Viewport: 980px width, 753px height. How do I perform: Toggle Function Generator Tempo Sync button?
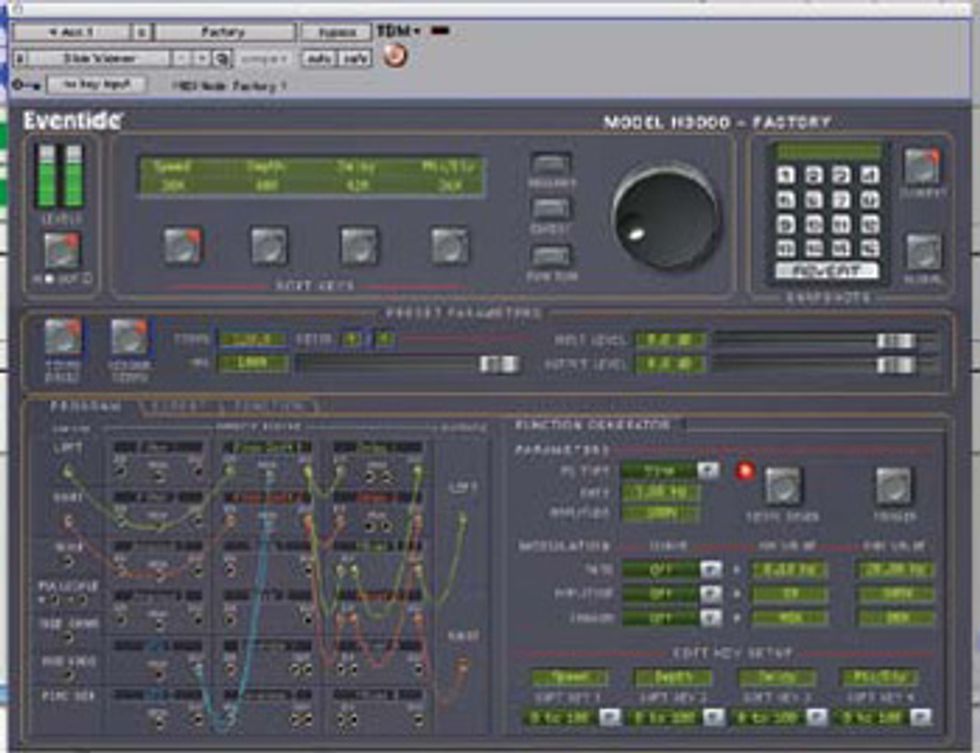click(782, 486)
